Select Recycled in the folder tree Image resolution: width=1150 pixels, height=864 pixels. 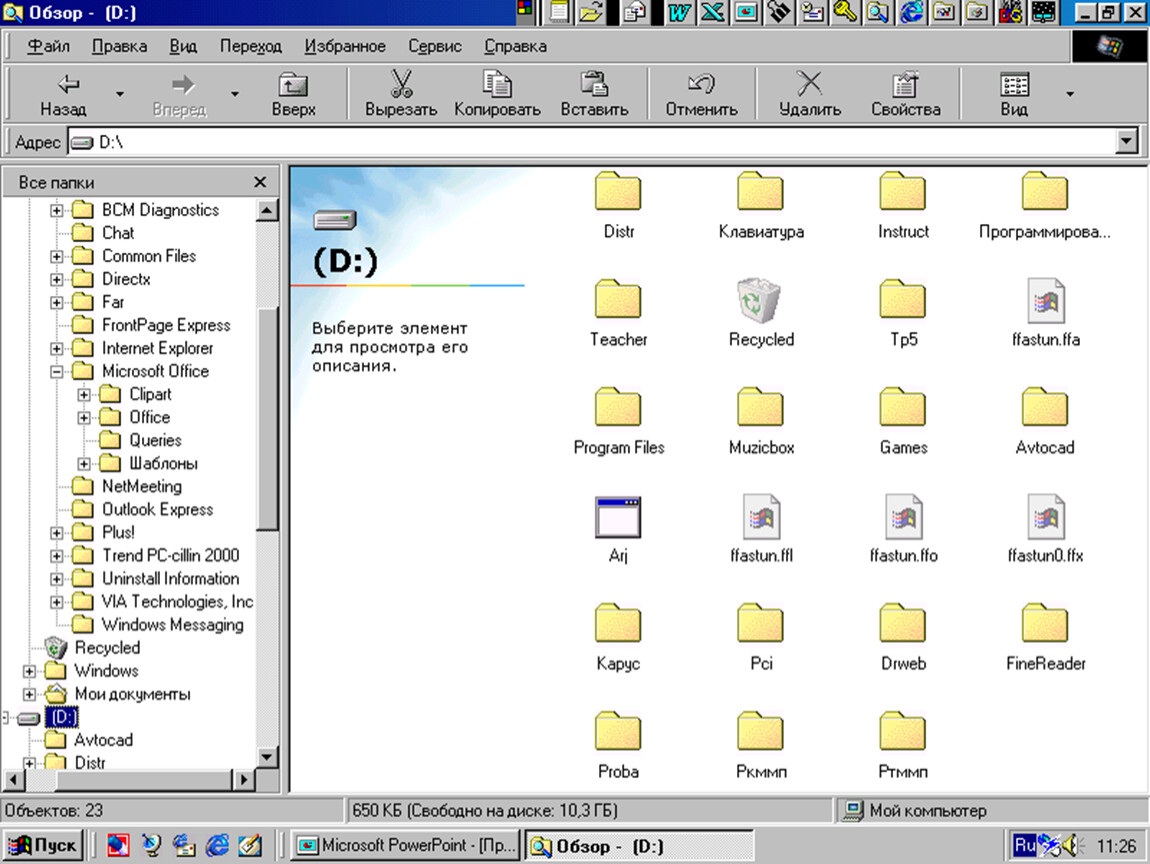point(107,648)
